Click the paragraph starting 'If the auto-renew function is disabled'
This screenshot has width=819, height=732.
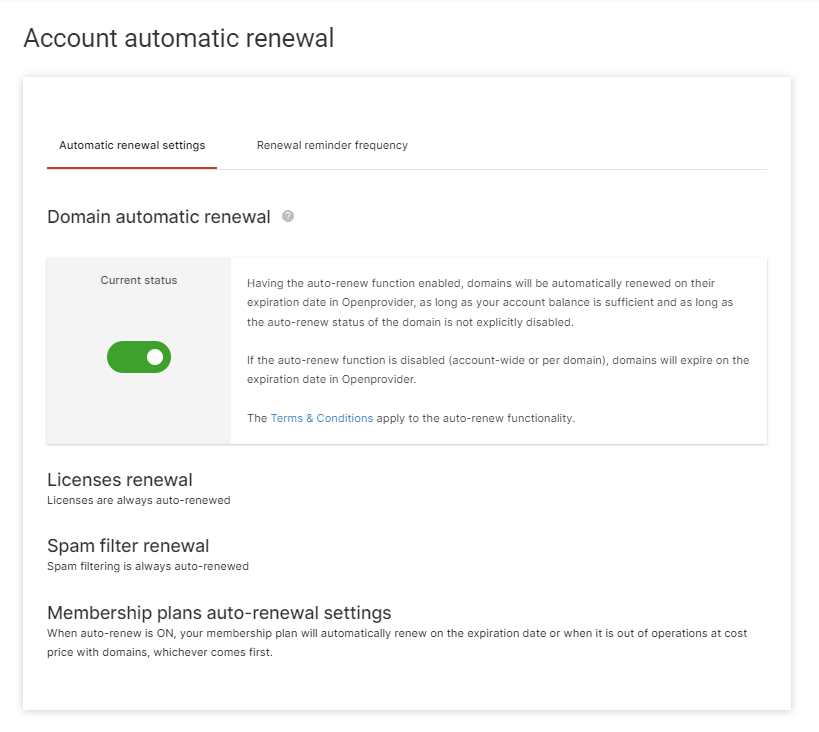coord(498,369)
